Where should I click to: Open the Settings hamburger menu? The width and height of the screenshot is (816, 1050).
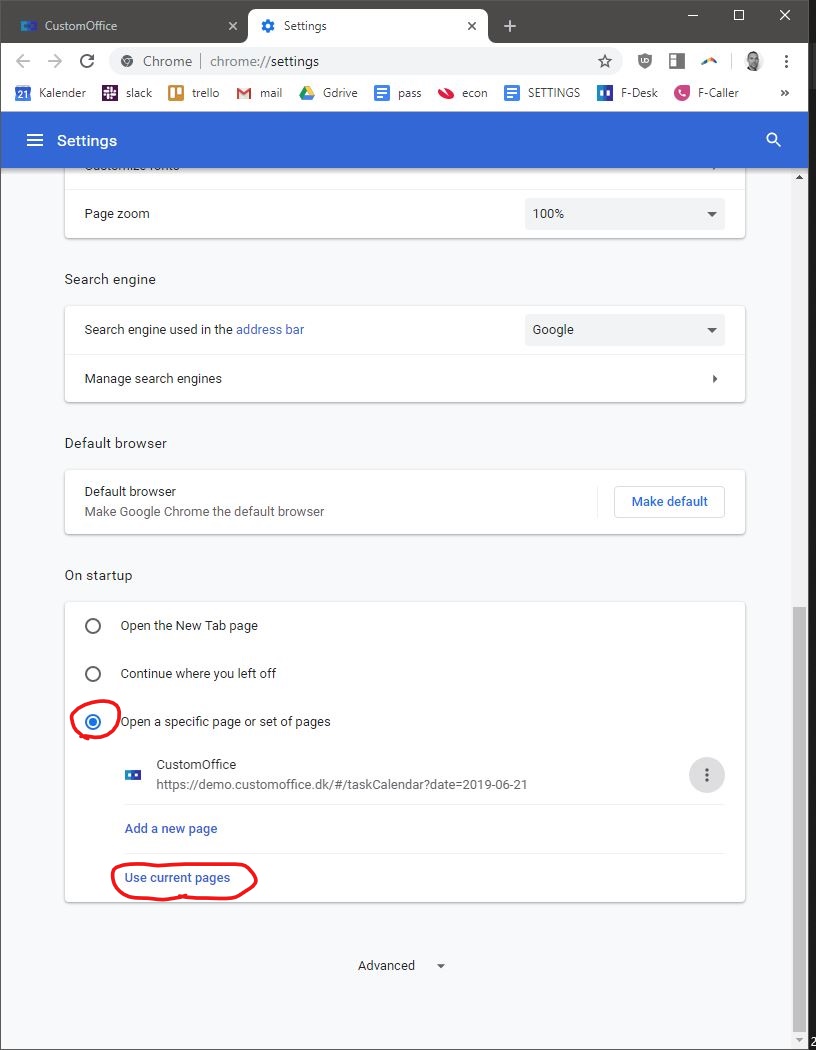[x=35, y=140]
